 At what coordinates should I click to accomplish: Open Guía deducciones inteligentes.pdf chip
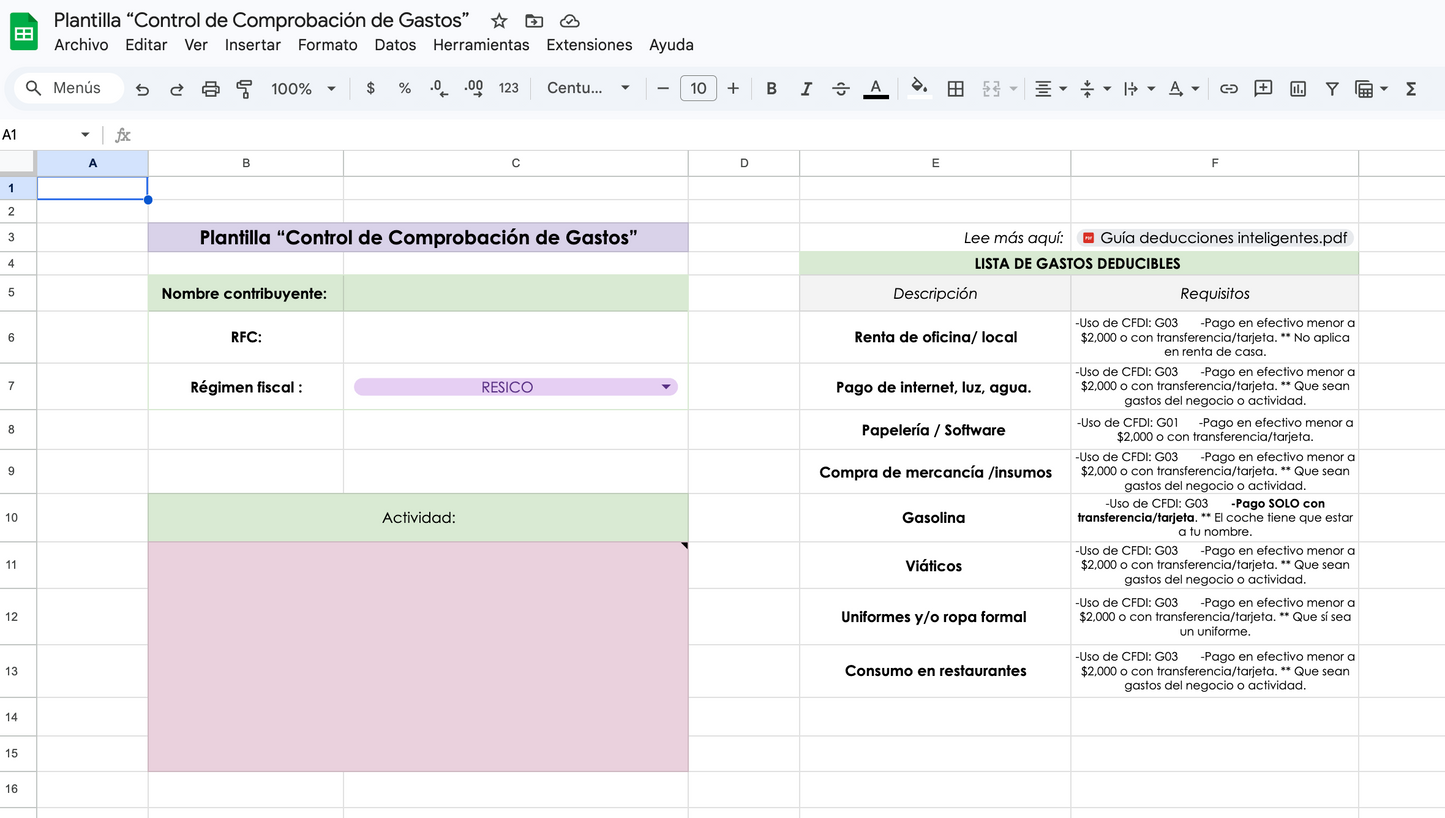coord(1215,238)
